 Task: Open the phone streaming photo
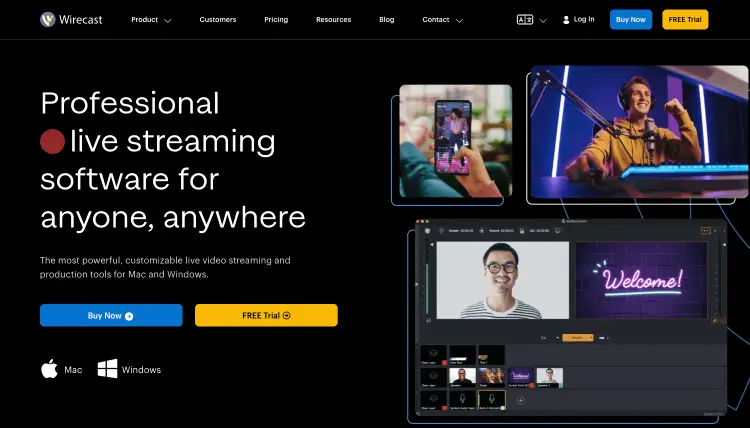tap(455, 141)
